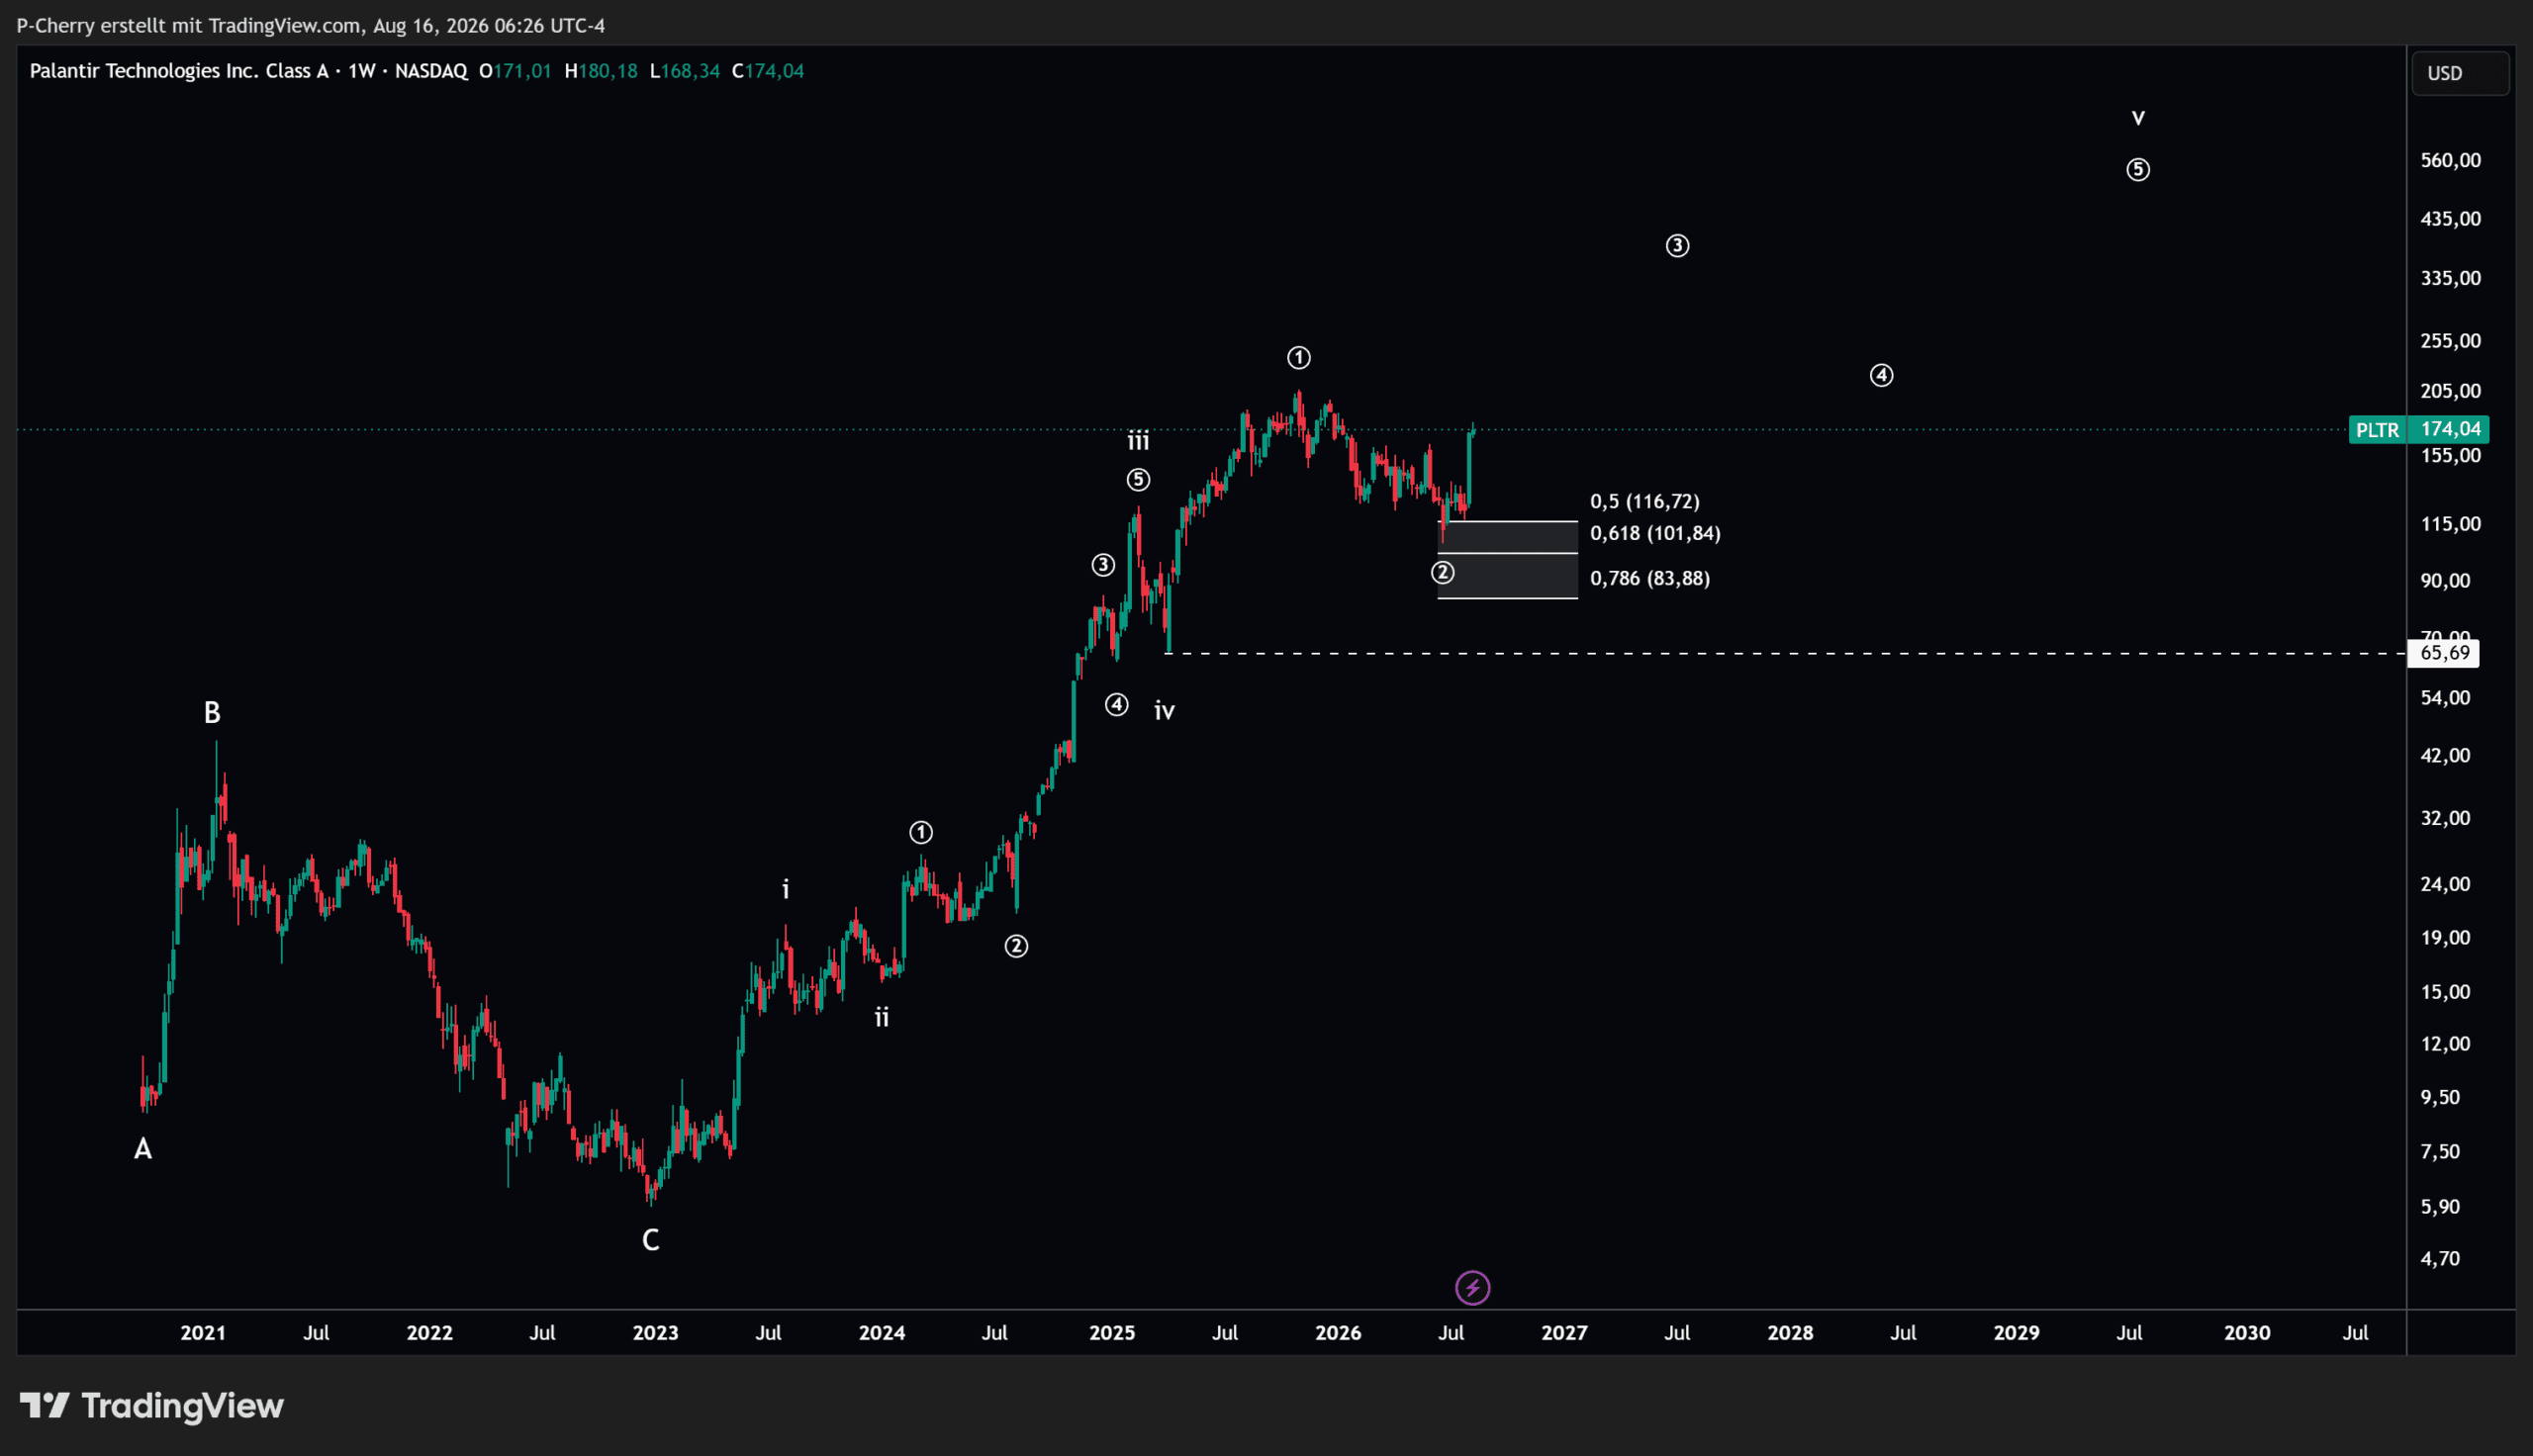Click the 2024 time axis label

(x=882, y=1333)
